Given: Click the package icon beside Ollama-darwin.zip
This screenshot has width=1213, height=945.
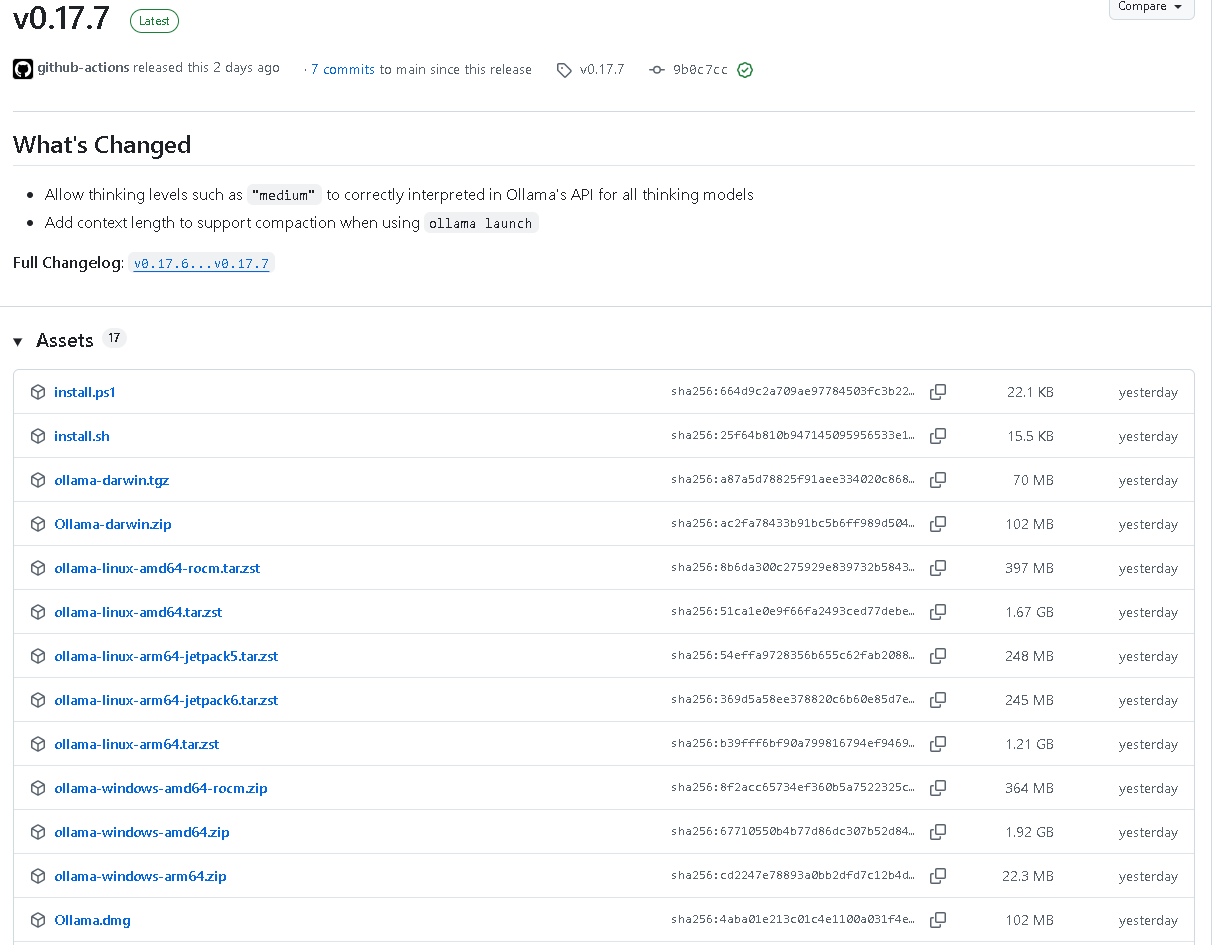Looking at the screenshot, I should point(38,524).
